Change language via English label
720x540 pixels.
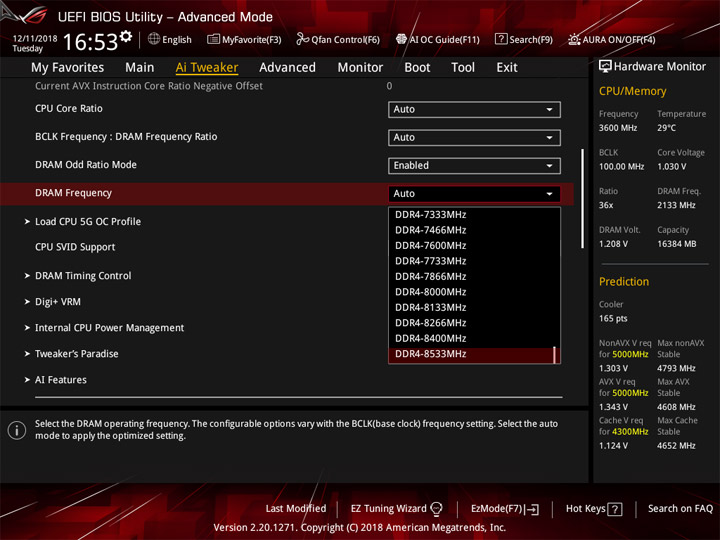(177, 40)
